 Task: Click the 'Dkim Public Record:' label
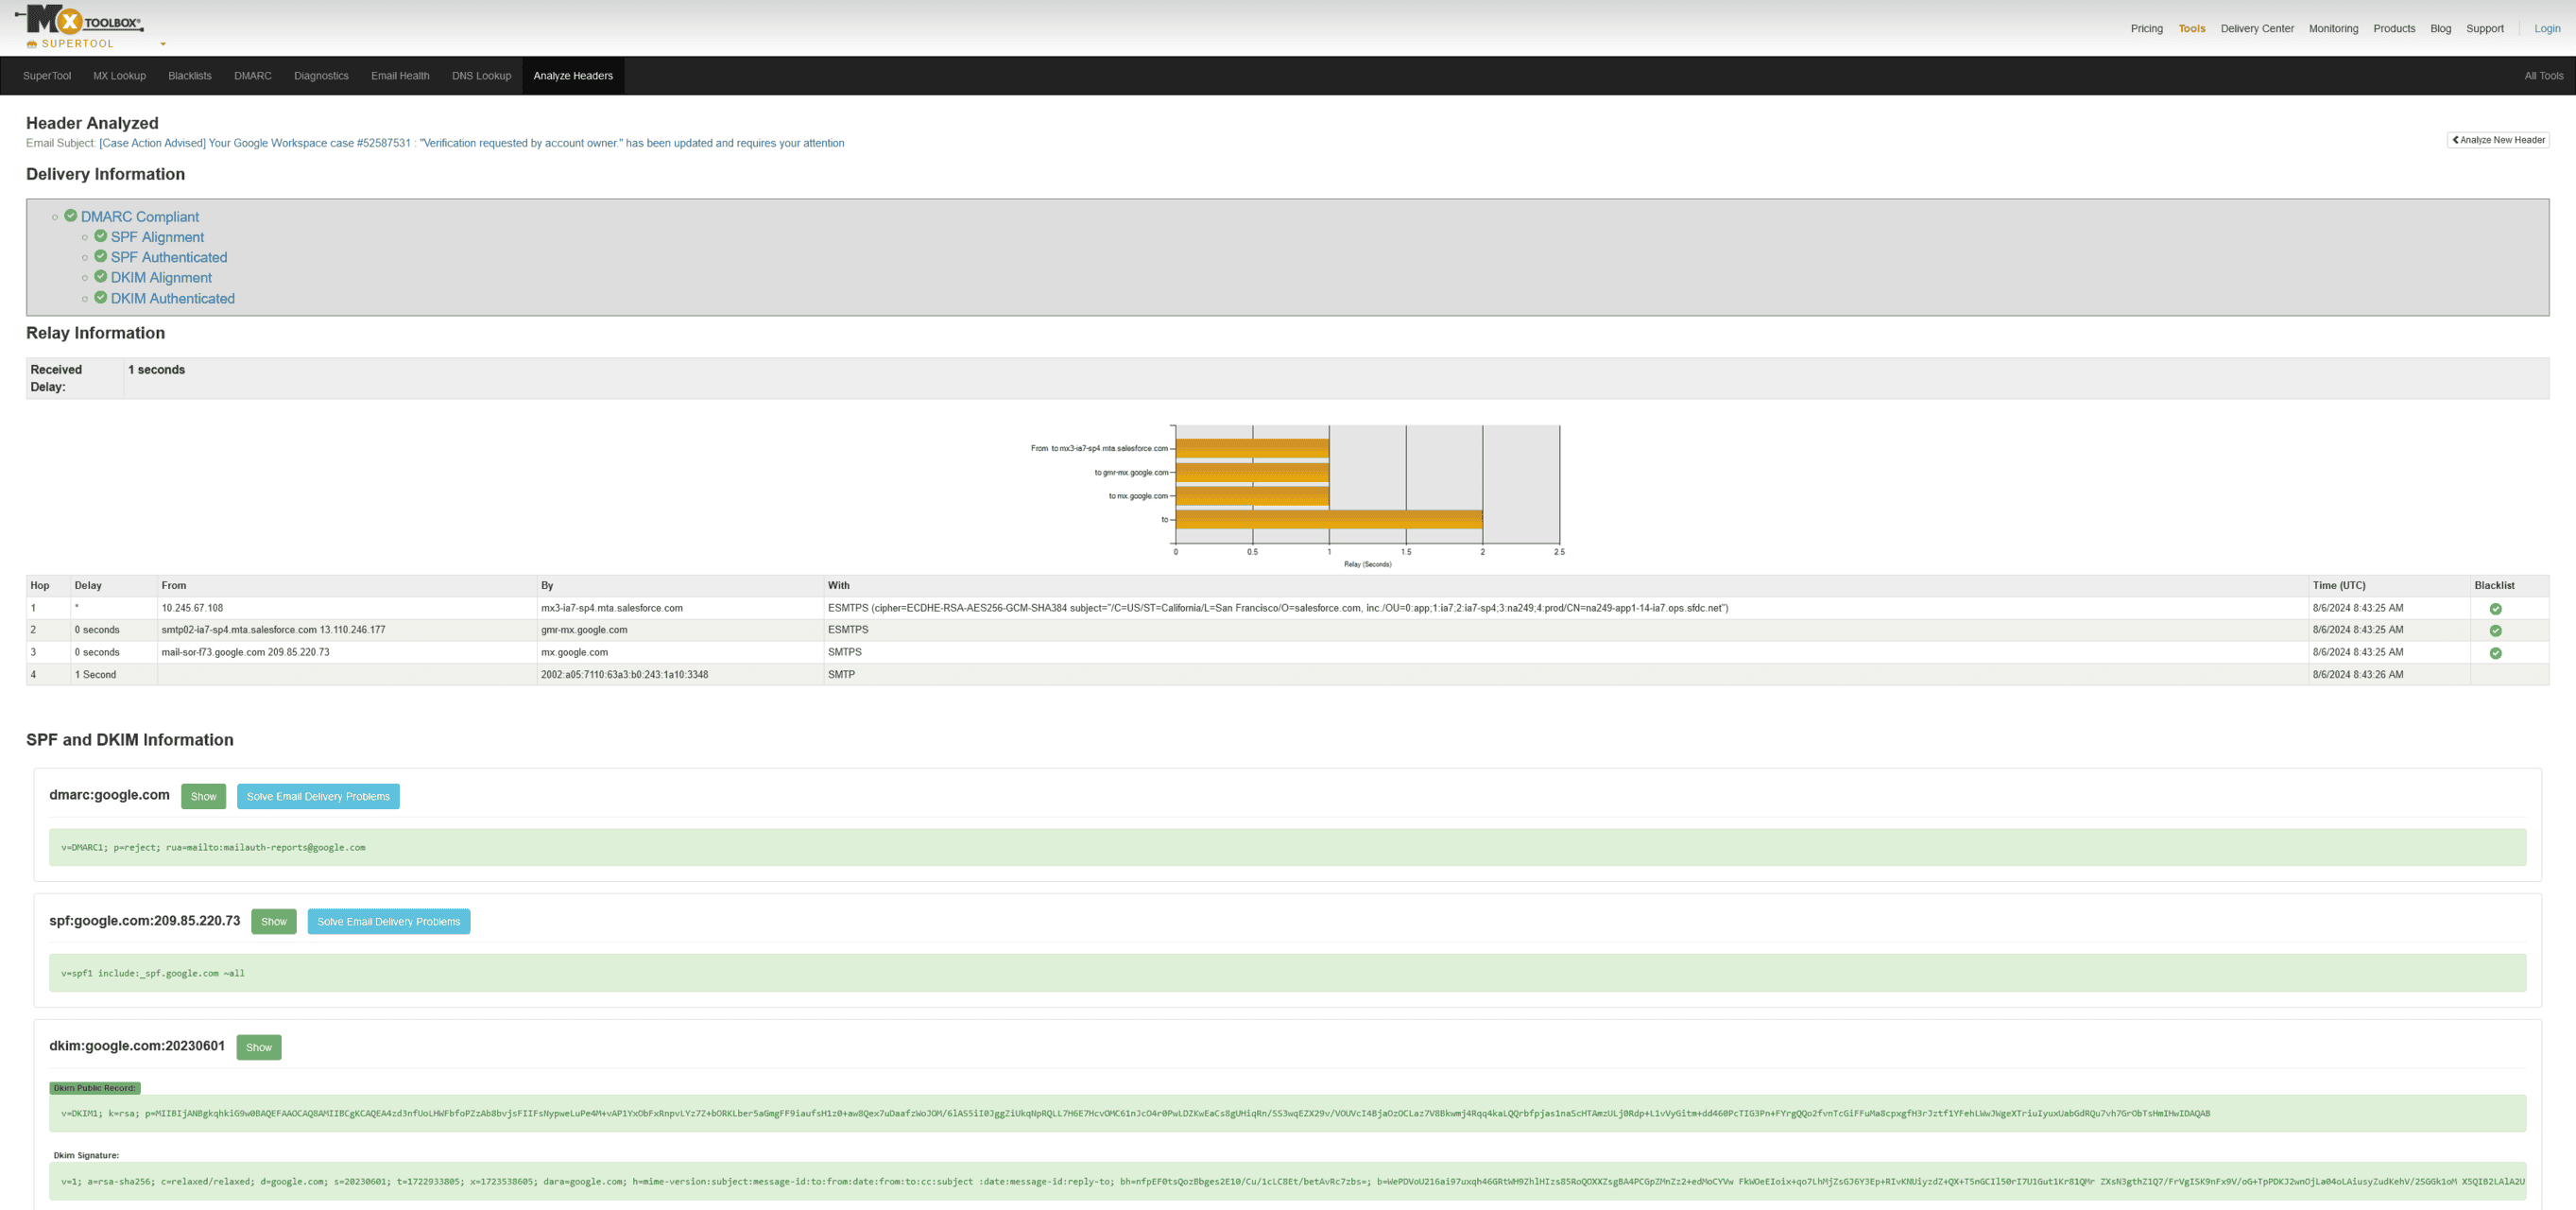pyautogui.click(x=95, y=1088)
